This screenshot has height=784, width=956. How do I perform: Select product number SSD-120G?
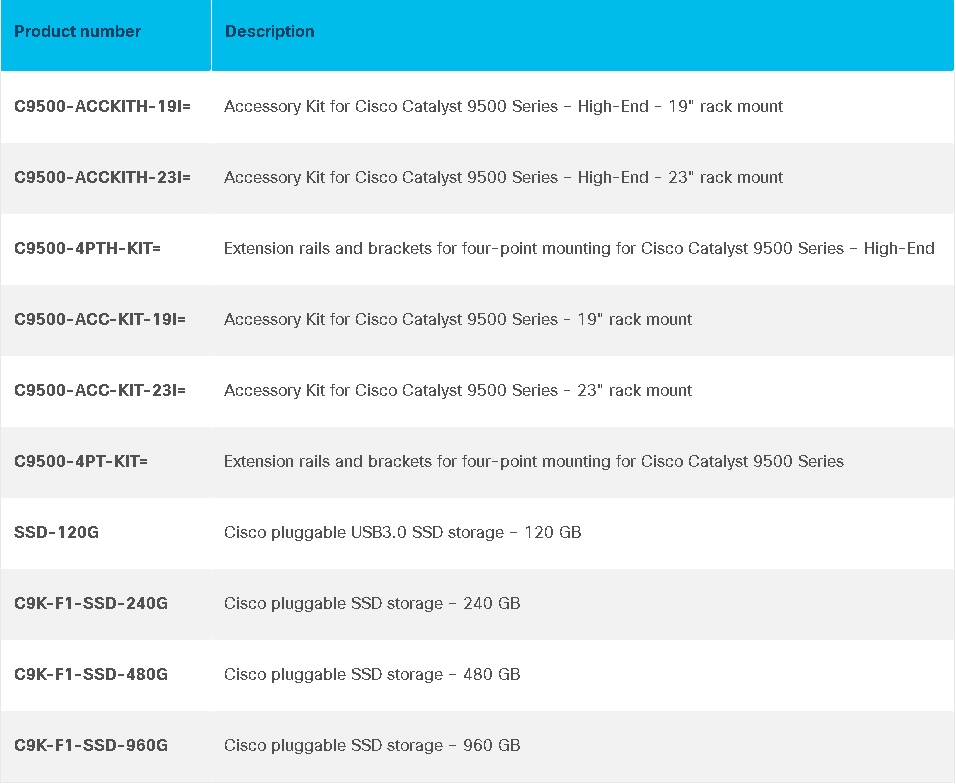(x=56, y=532)
